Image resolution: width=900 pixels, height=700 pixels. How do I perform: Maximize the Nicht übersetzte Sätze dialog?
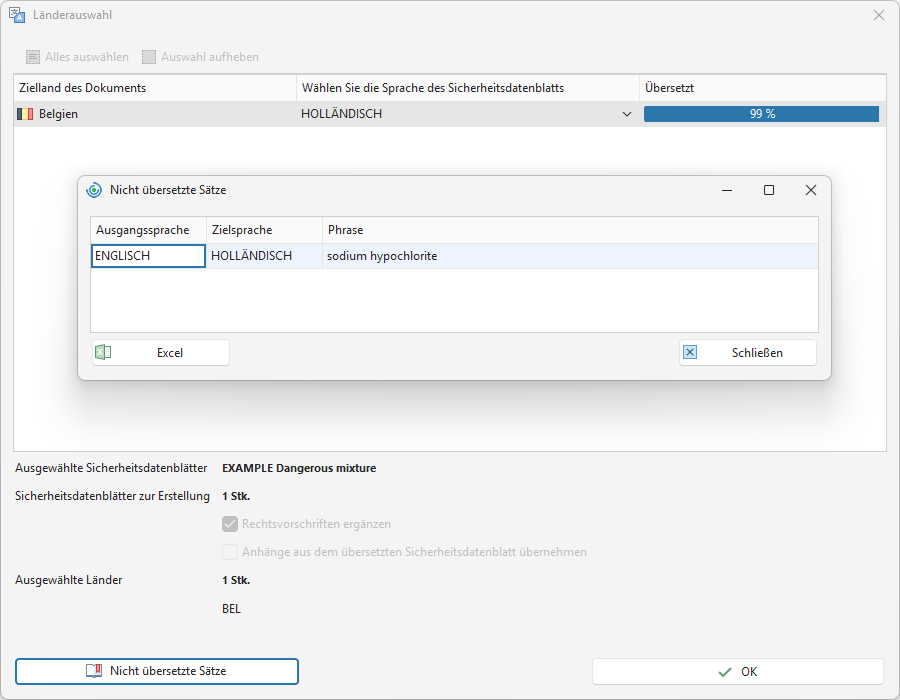(x=769, y=190)
